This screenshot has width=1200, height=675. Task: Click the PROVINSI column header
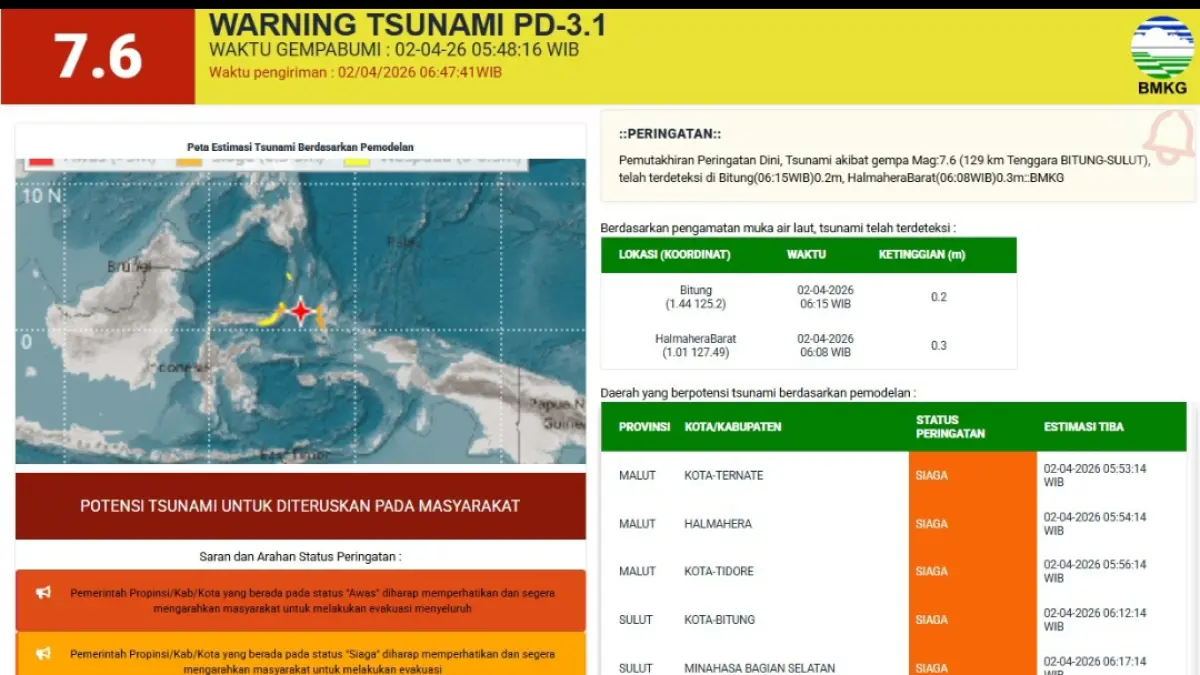pyautogui.click(x=644, y=427)
